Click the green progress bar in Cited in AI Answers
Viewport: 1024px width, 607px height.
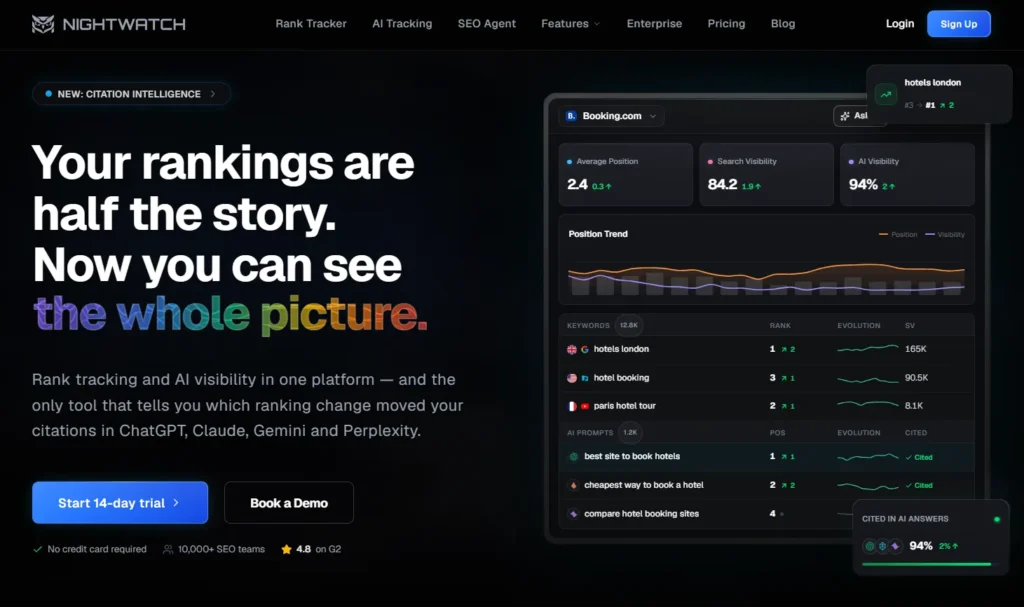point(926,564)
